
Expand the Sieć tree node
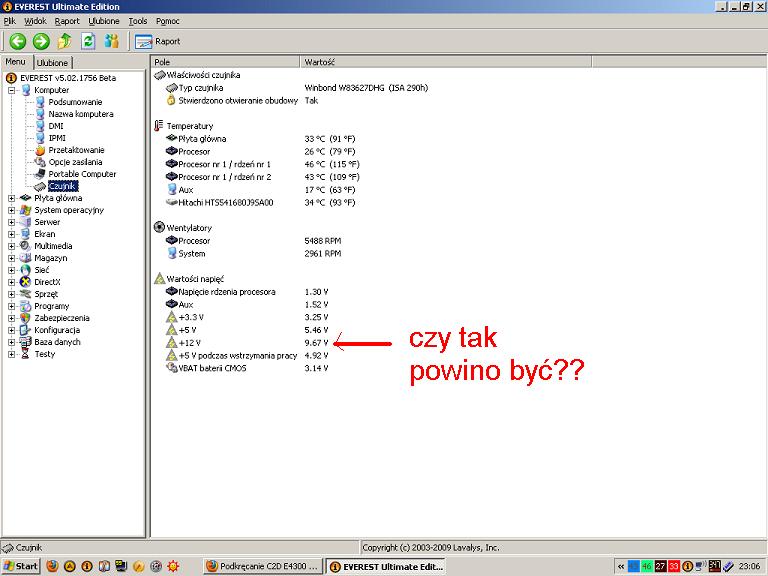pyautogui.click(x=12, y=270)
